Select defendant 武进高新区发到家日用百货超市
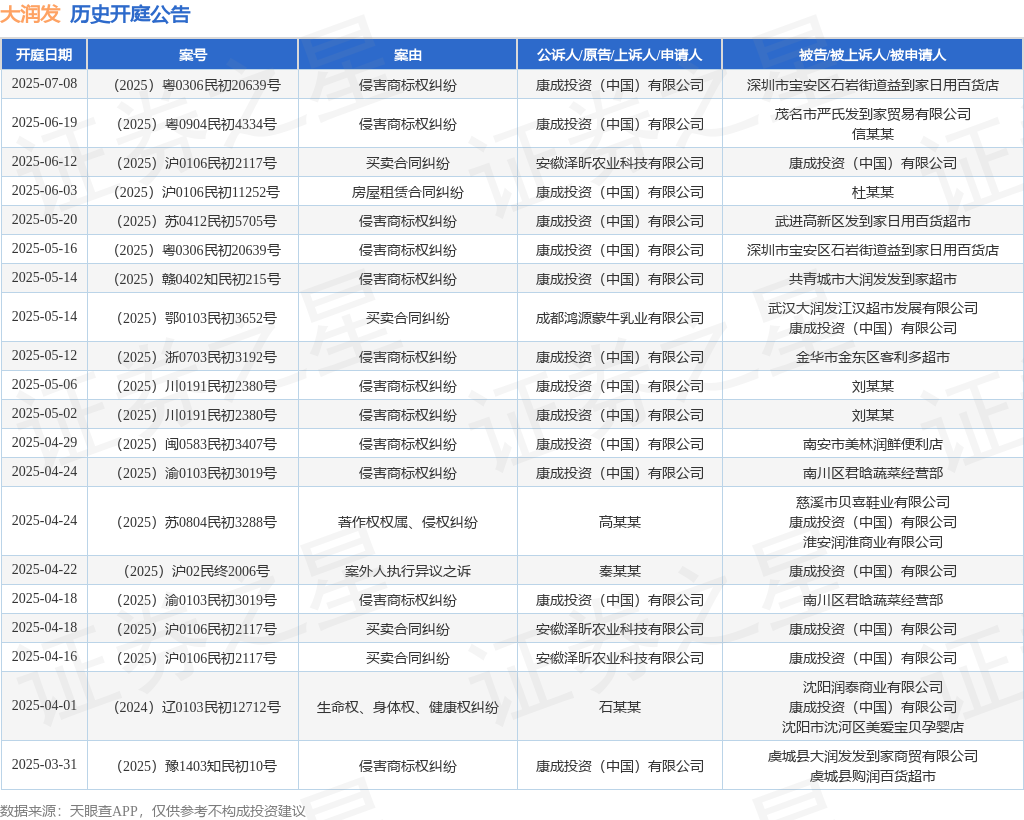 pos(872,221)
